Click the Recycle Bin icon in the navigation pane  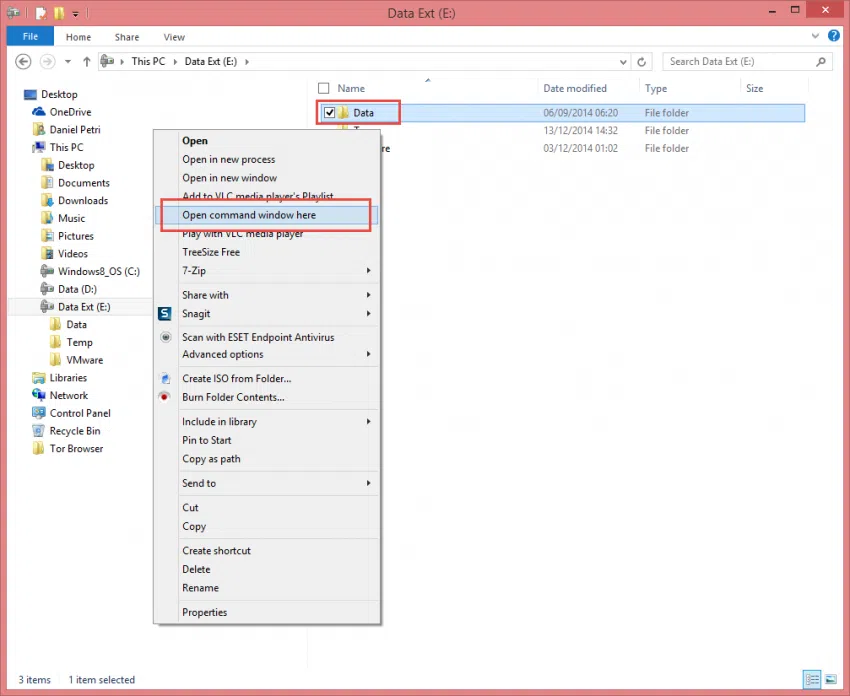(x=38, y=431)
